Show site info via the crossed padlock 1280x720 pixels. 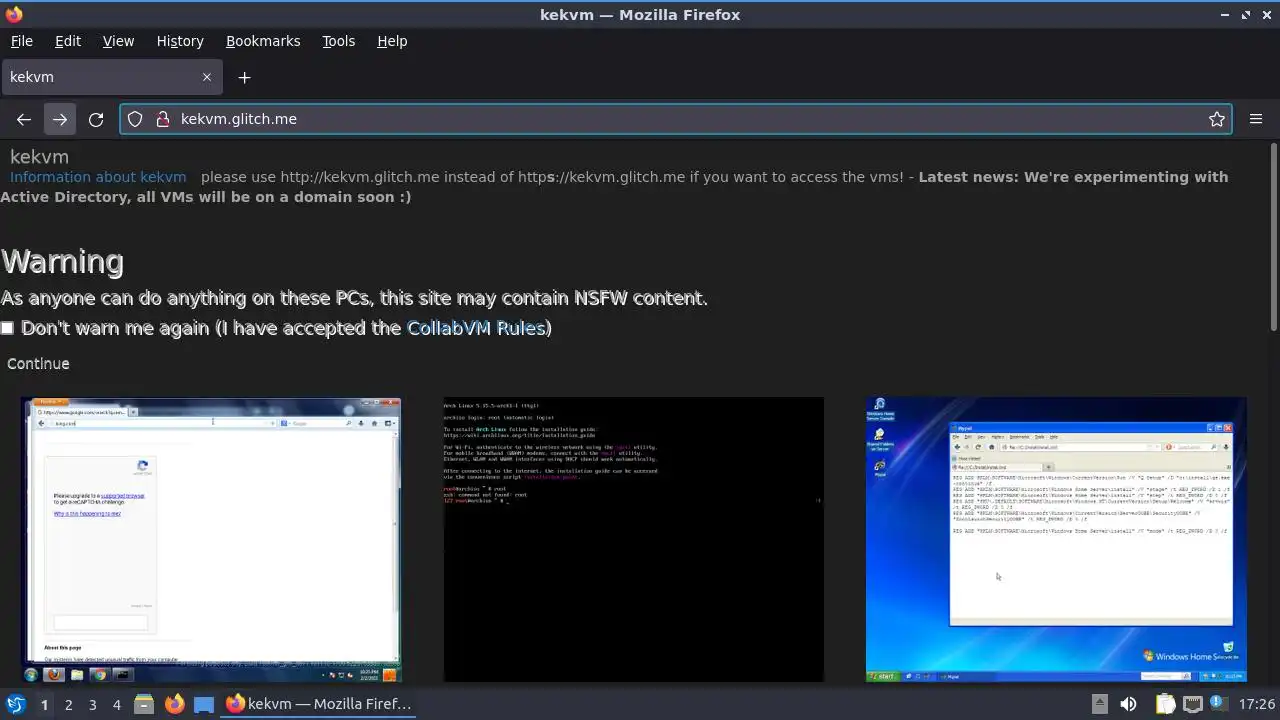pos(163,119)
